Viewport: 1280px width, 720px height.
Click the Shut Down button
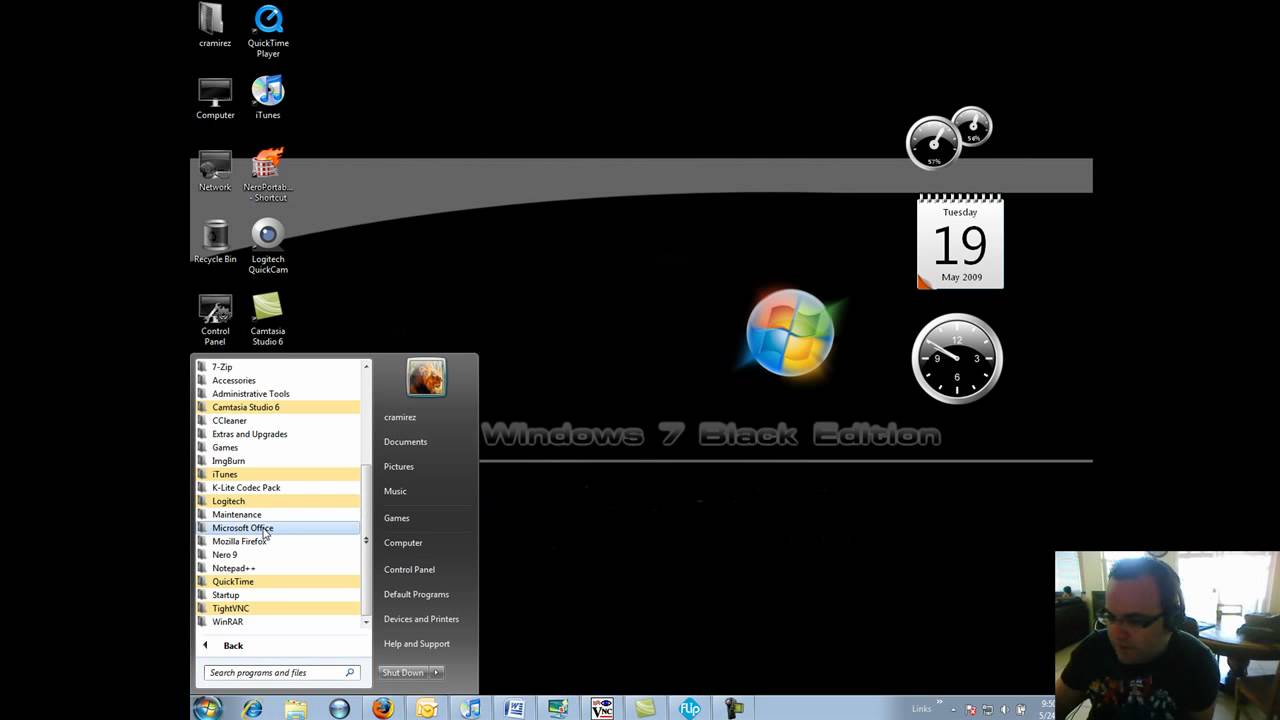[403, 672]
